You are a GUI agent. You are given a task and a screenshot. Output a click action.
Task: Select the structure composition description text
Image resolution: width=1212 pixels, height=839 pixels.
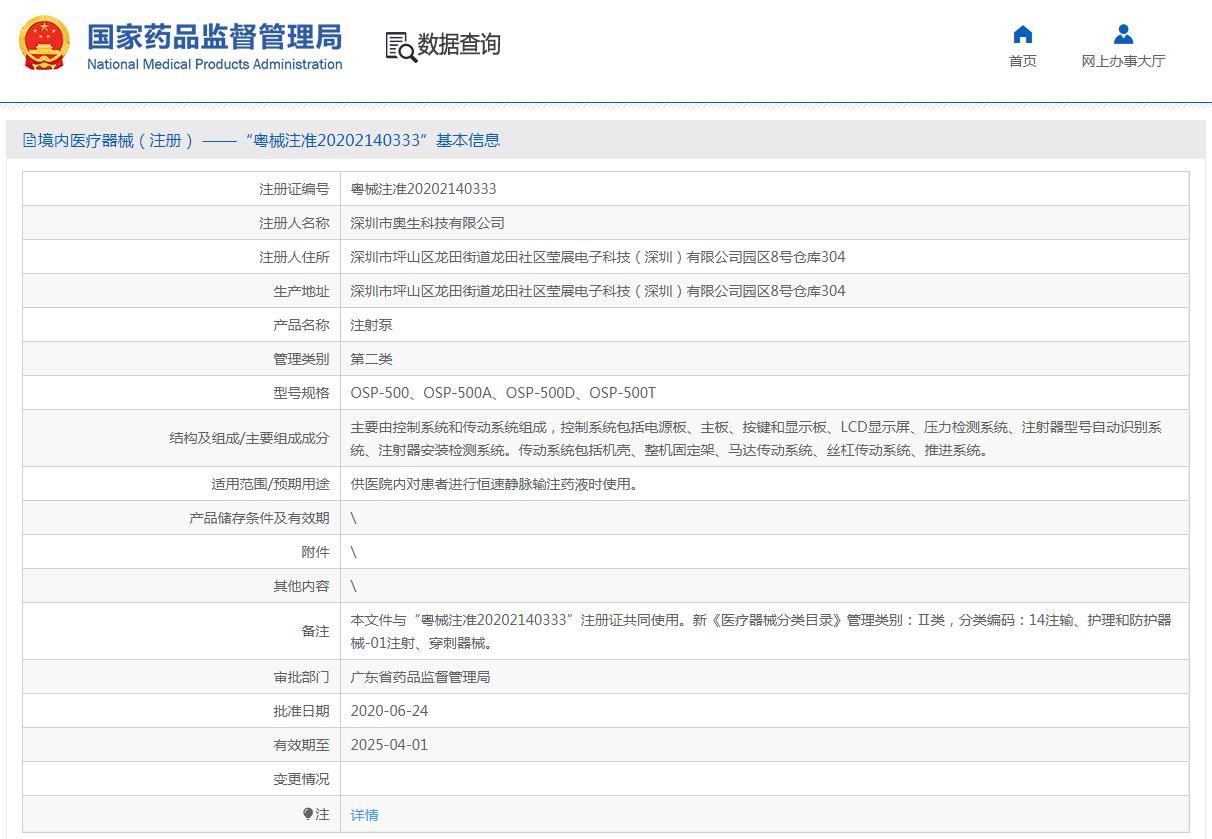[756, 438]
